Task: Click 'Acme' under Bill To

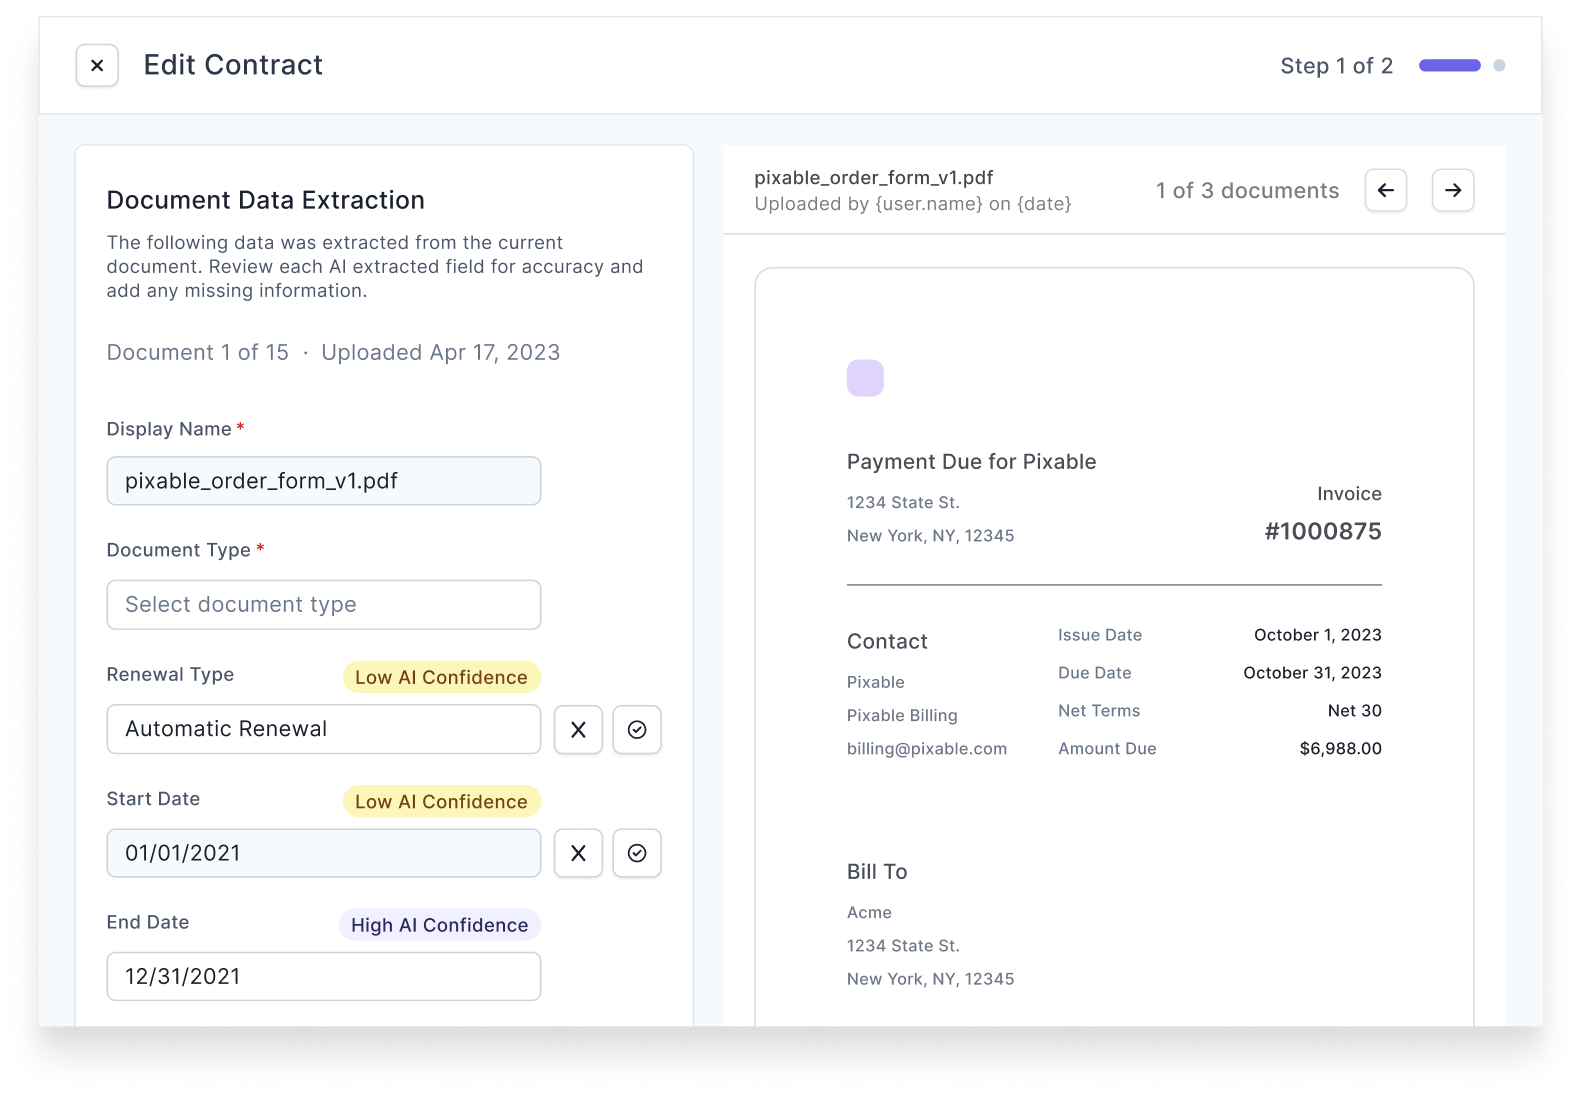Action: tap(869, 913)
